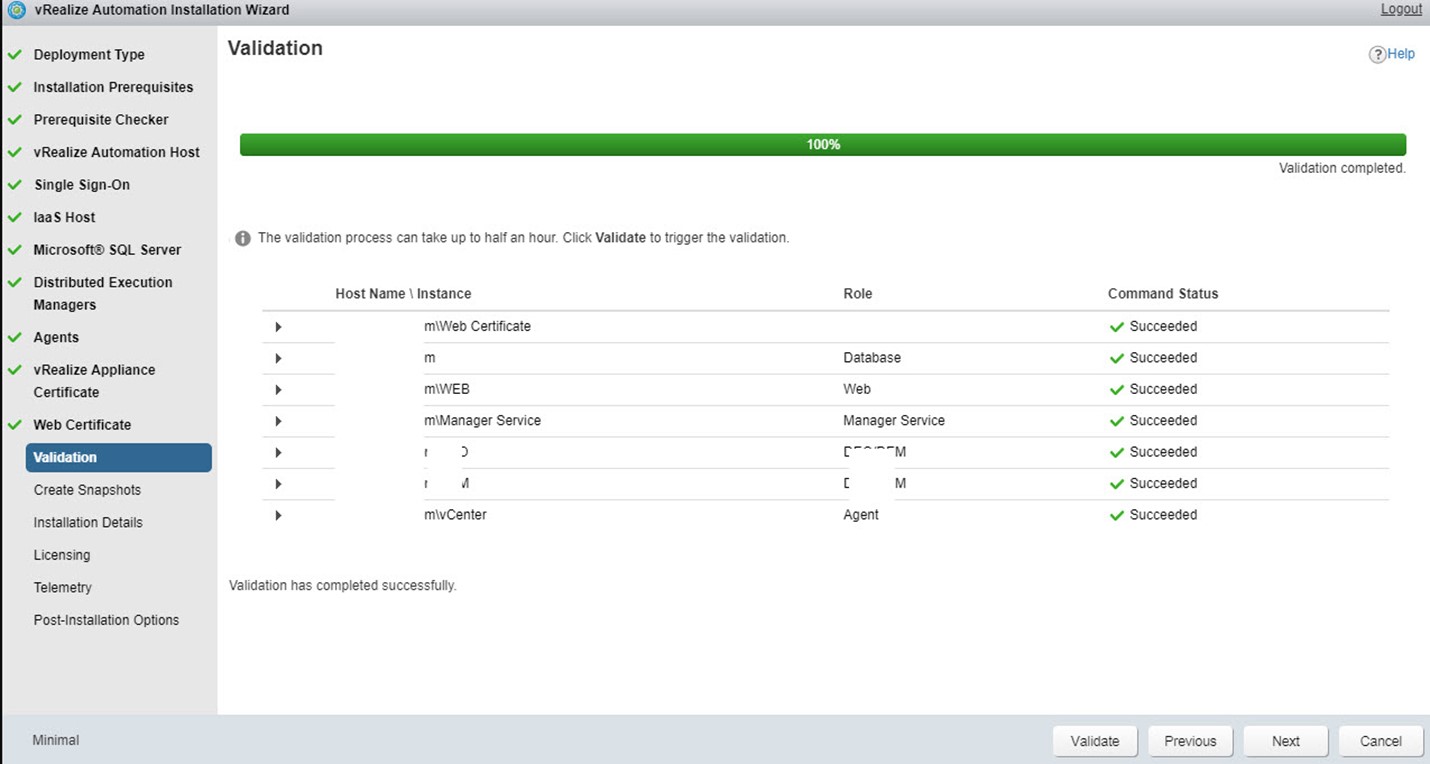The height and width of the screenshot is (764, 1430).
Task: Click the Role column header
Action: tap(858, 294)
